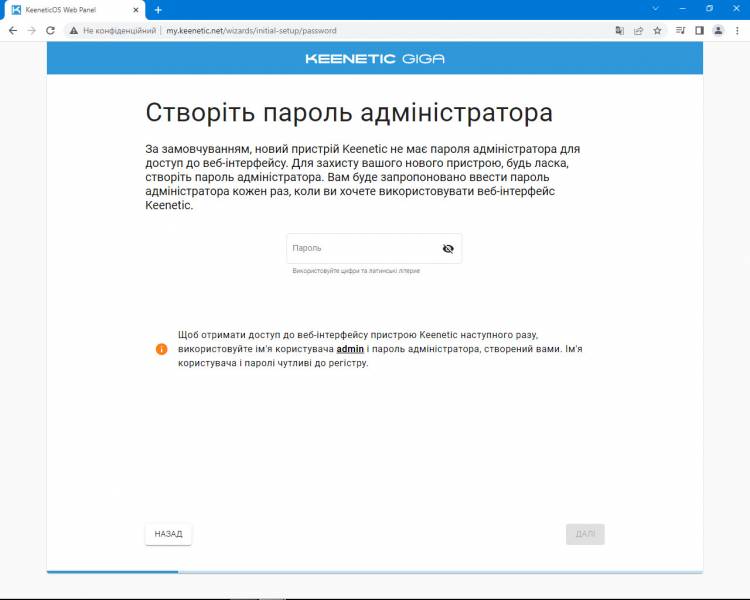Click the browser back arrow

tap(13, 31)
